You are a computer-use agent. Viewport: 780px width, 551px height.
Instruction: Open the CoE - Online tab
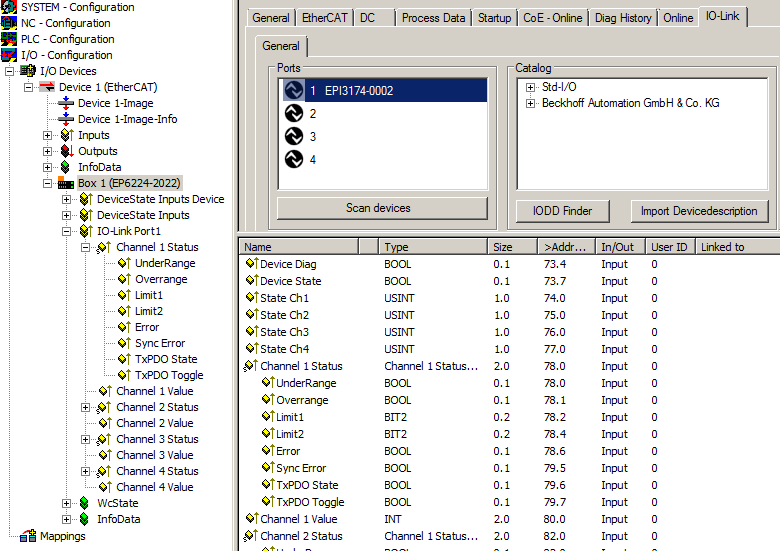click(x=553, y=18)
